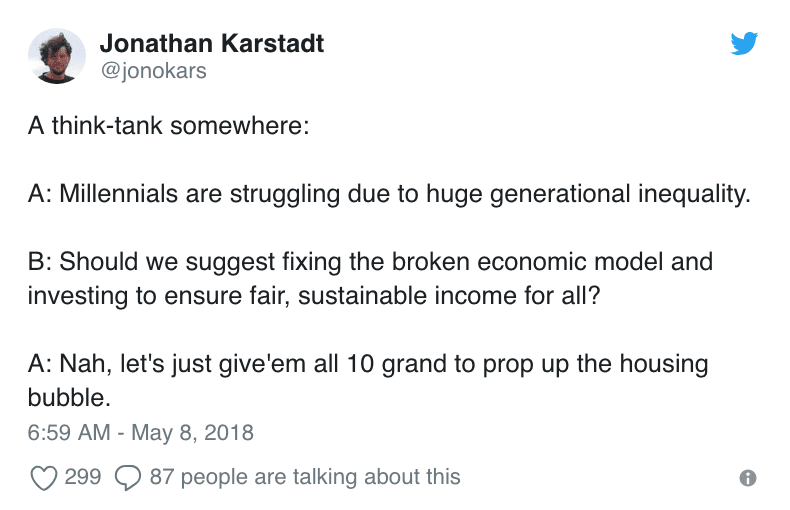The width and height of the screenshot is (790, 510).
Task: Click the Twitter bird logo
Action: pos(744,43)
